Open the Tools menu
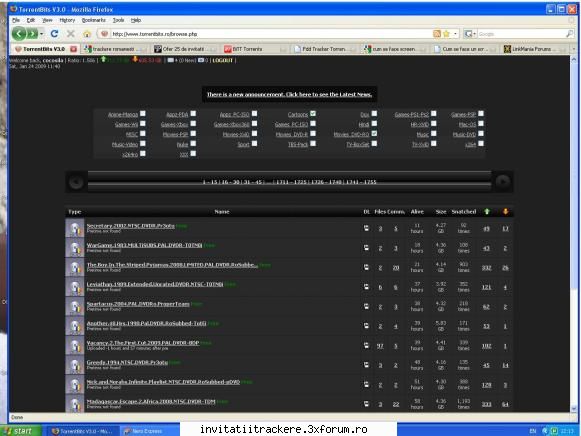Image resolution: width=581 pixels, height=436 pixels. (118, 20)
